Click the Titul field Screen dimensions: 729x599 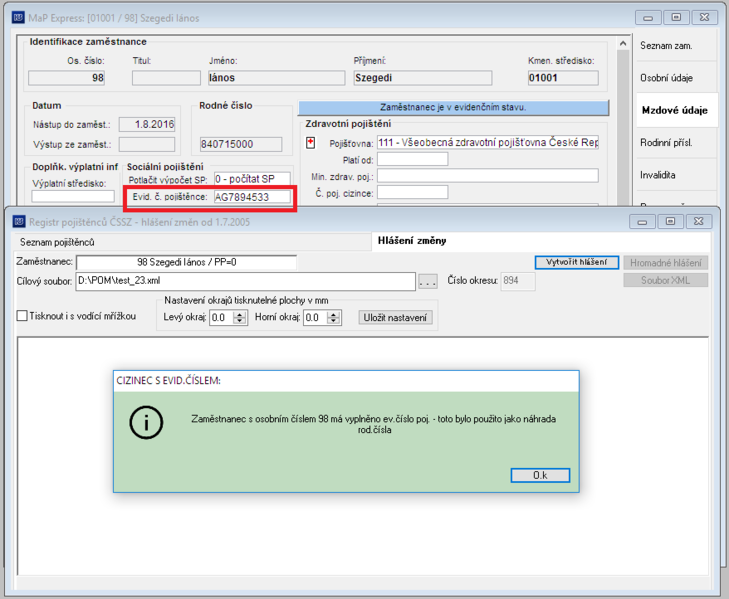166,78
